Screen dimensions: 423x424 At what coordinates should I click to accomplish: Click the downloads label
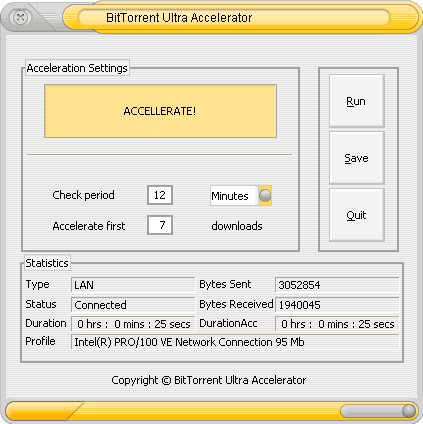coord(237,226)
